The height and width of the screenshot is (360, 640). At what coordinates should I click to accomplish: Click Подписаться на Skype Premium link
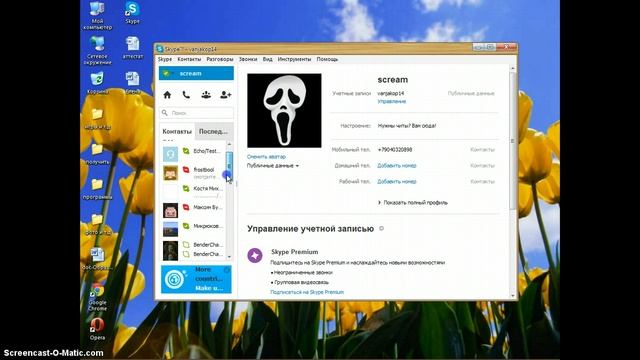[307, 292]
